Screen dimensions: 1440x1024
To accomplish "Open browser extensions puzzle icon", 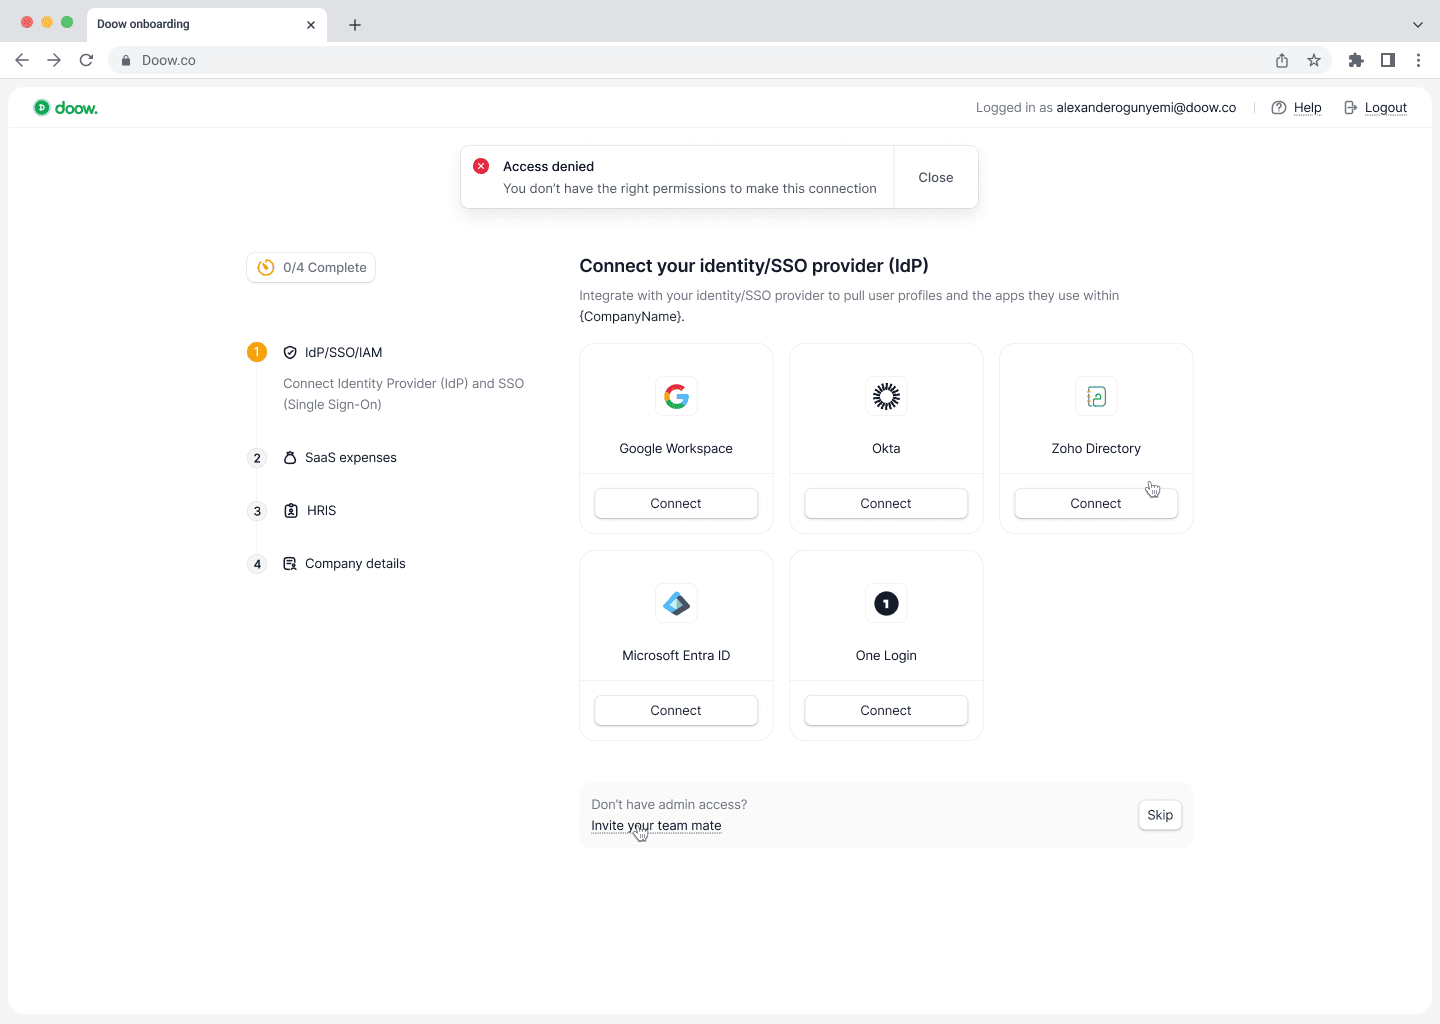I will pyautogui.click(x=1356, y=60).
